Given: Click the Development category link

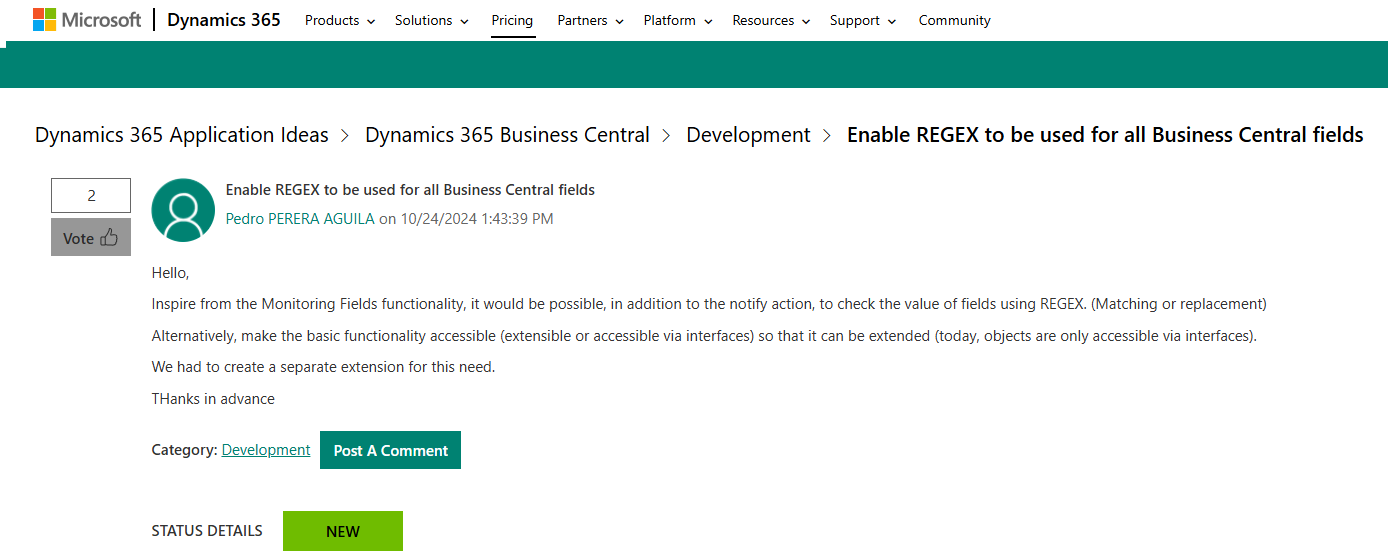Looking at the screenshot, I should click(x=266, y=450).
